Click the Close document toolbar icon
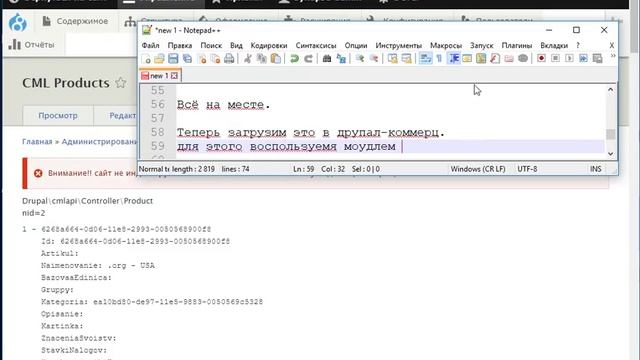This screenshot has width=640, height=360. 202,58
